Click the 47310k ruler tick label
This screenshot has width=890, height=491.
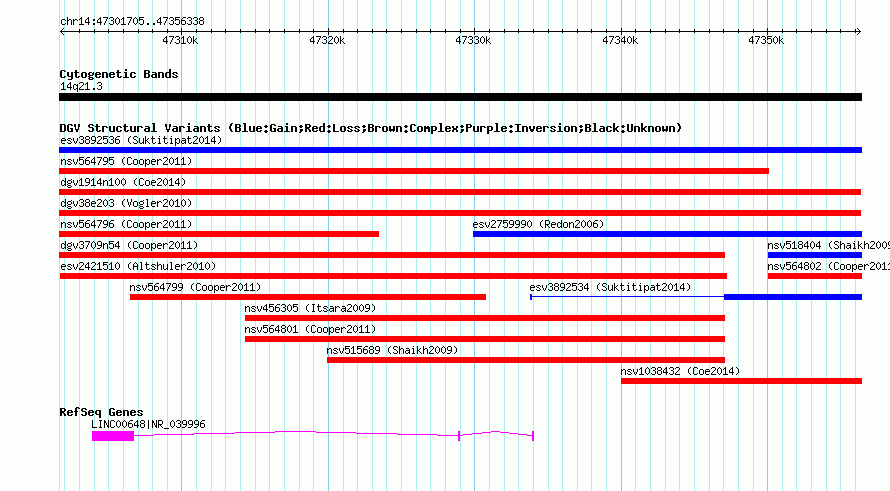pyautogui.click(x=180, y=40)
